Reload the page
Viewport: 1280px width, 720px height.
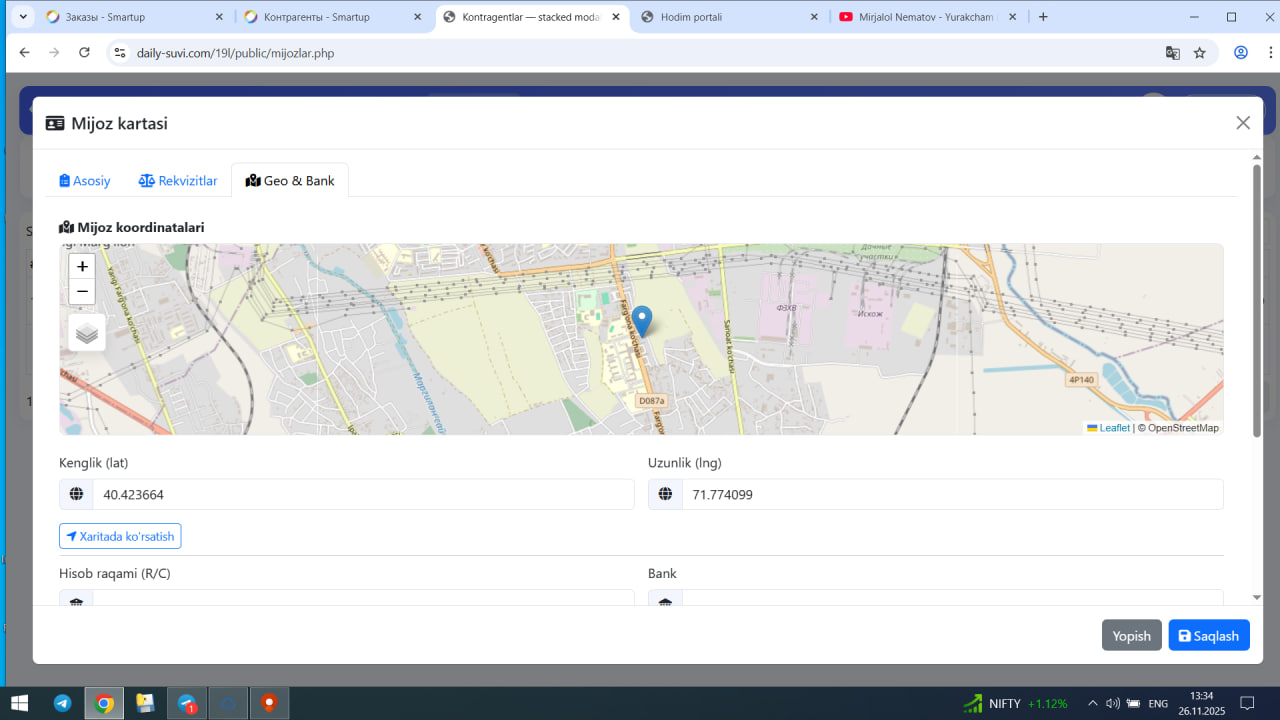[84, 53]
